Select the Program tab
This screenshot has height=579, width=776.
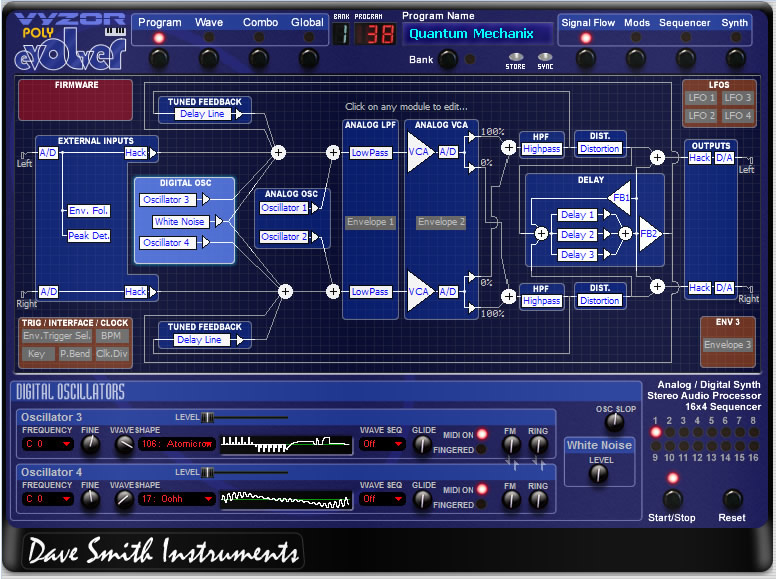coord(159,23)
